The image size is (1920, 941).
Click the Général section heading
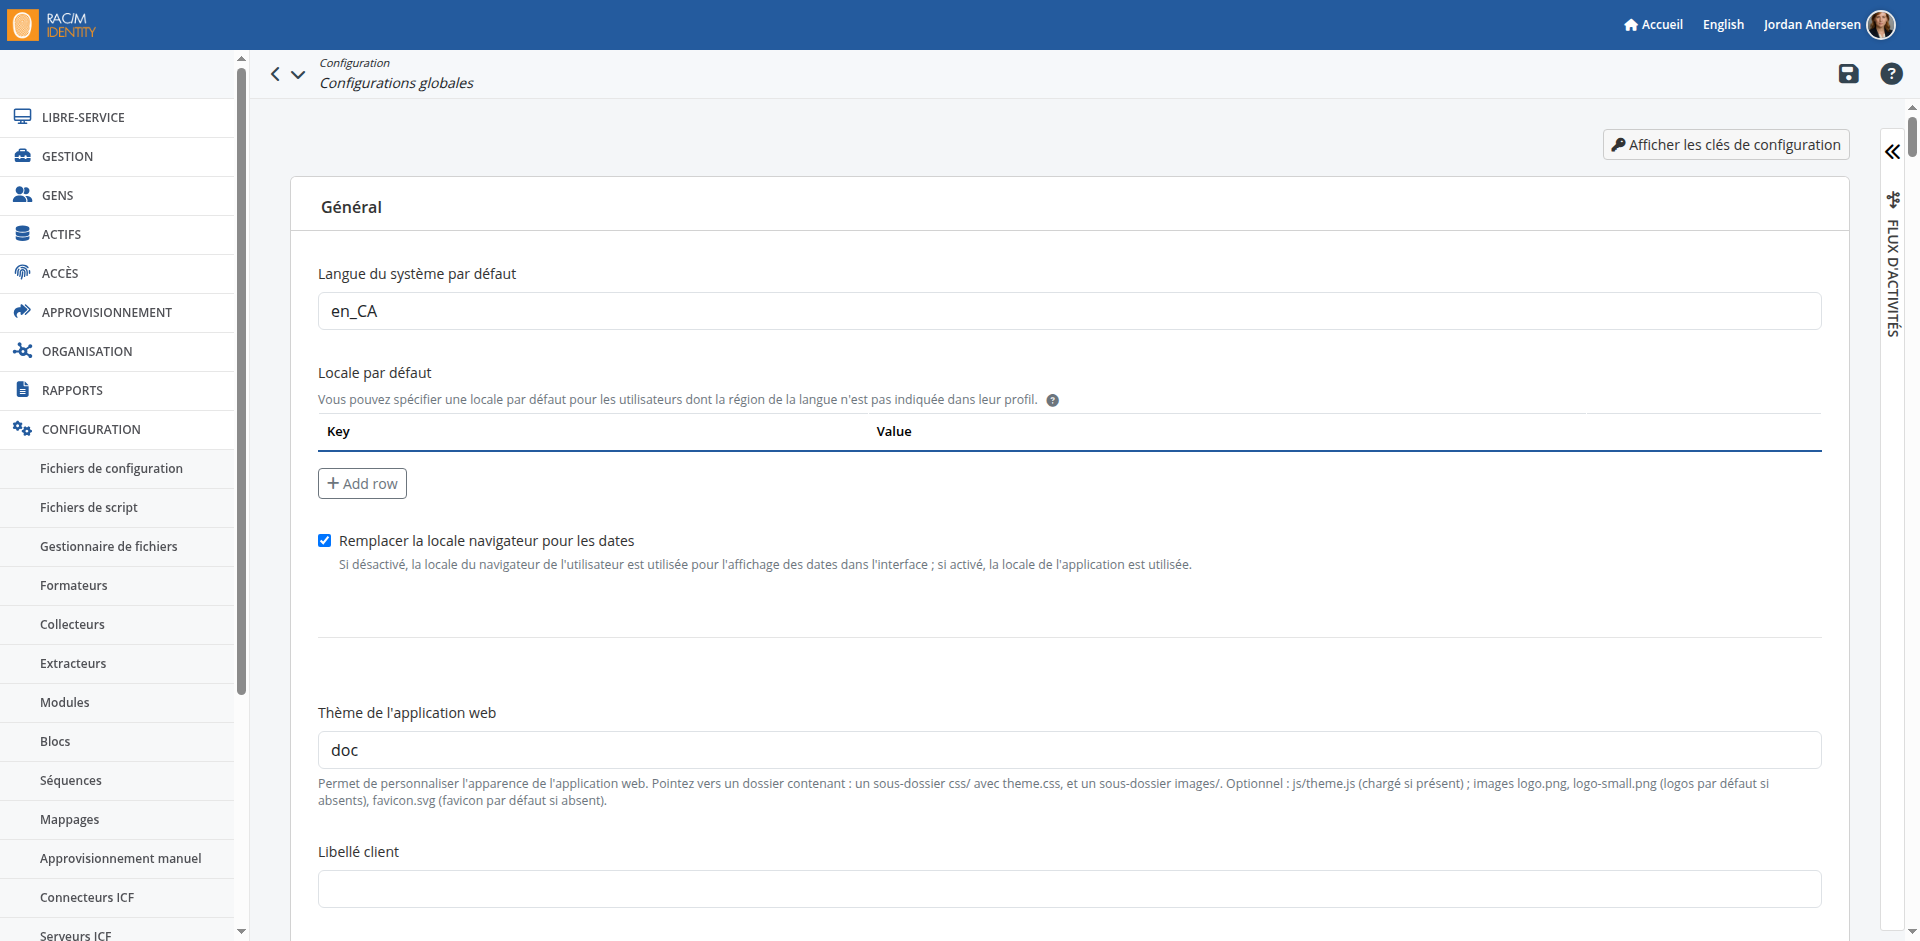[x=351, y=207]
